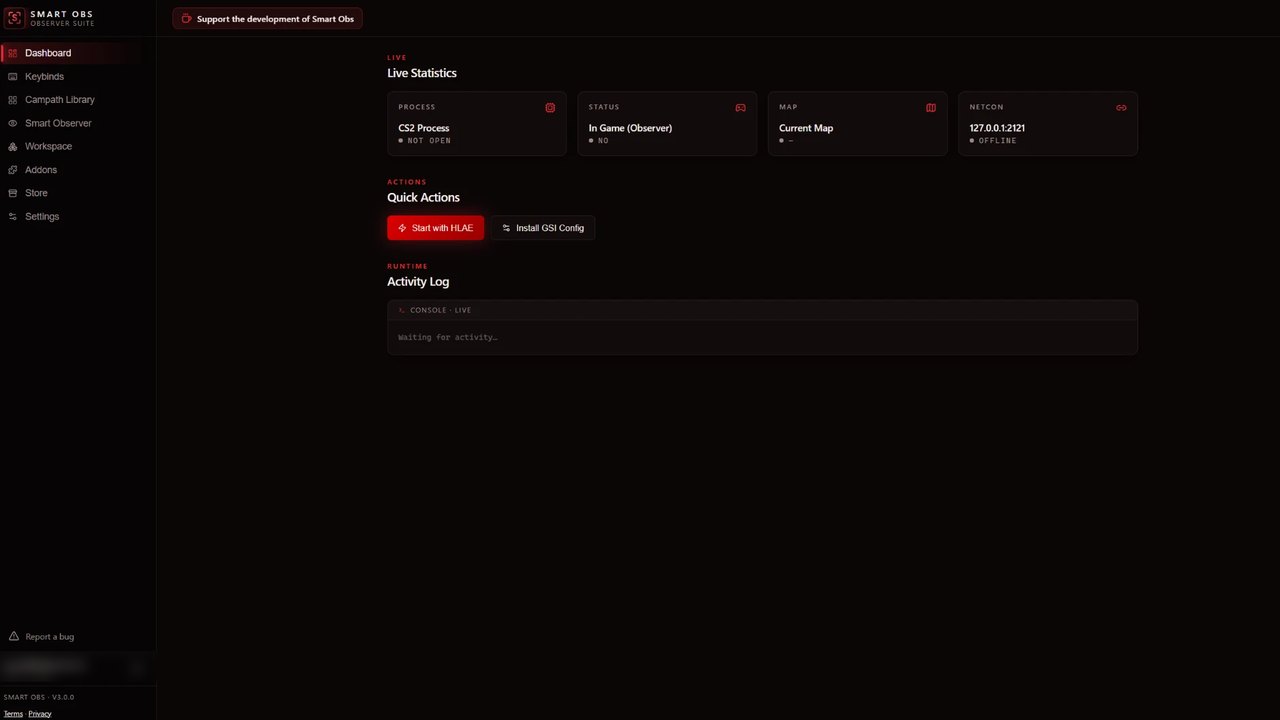Launch Start with HLAE

[436, 228]
